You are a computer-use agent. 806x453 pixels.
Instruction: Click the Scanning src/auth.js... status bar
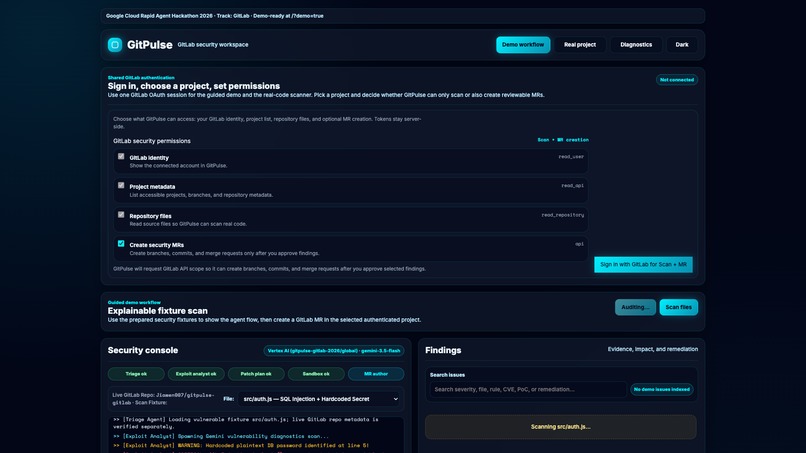point(561,427)
